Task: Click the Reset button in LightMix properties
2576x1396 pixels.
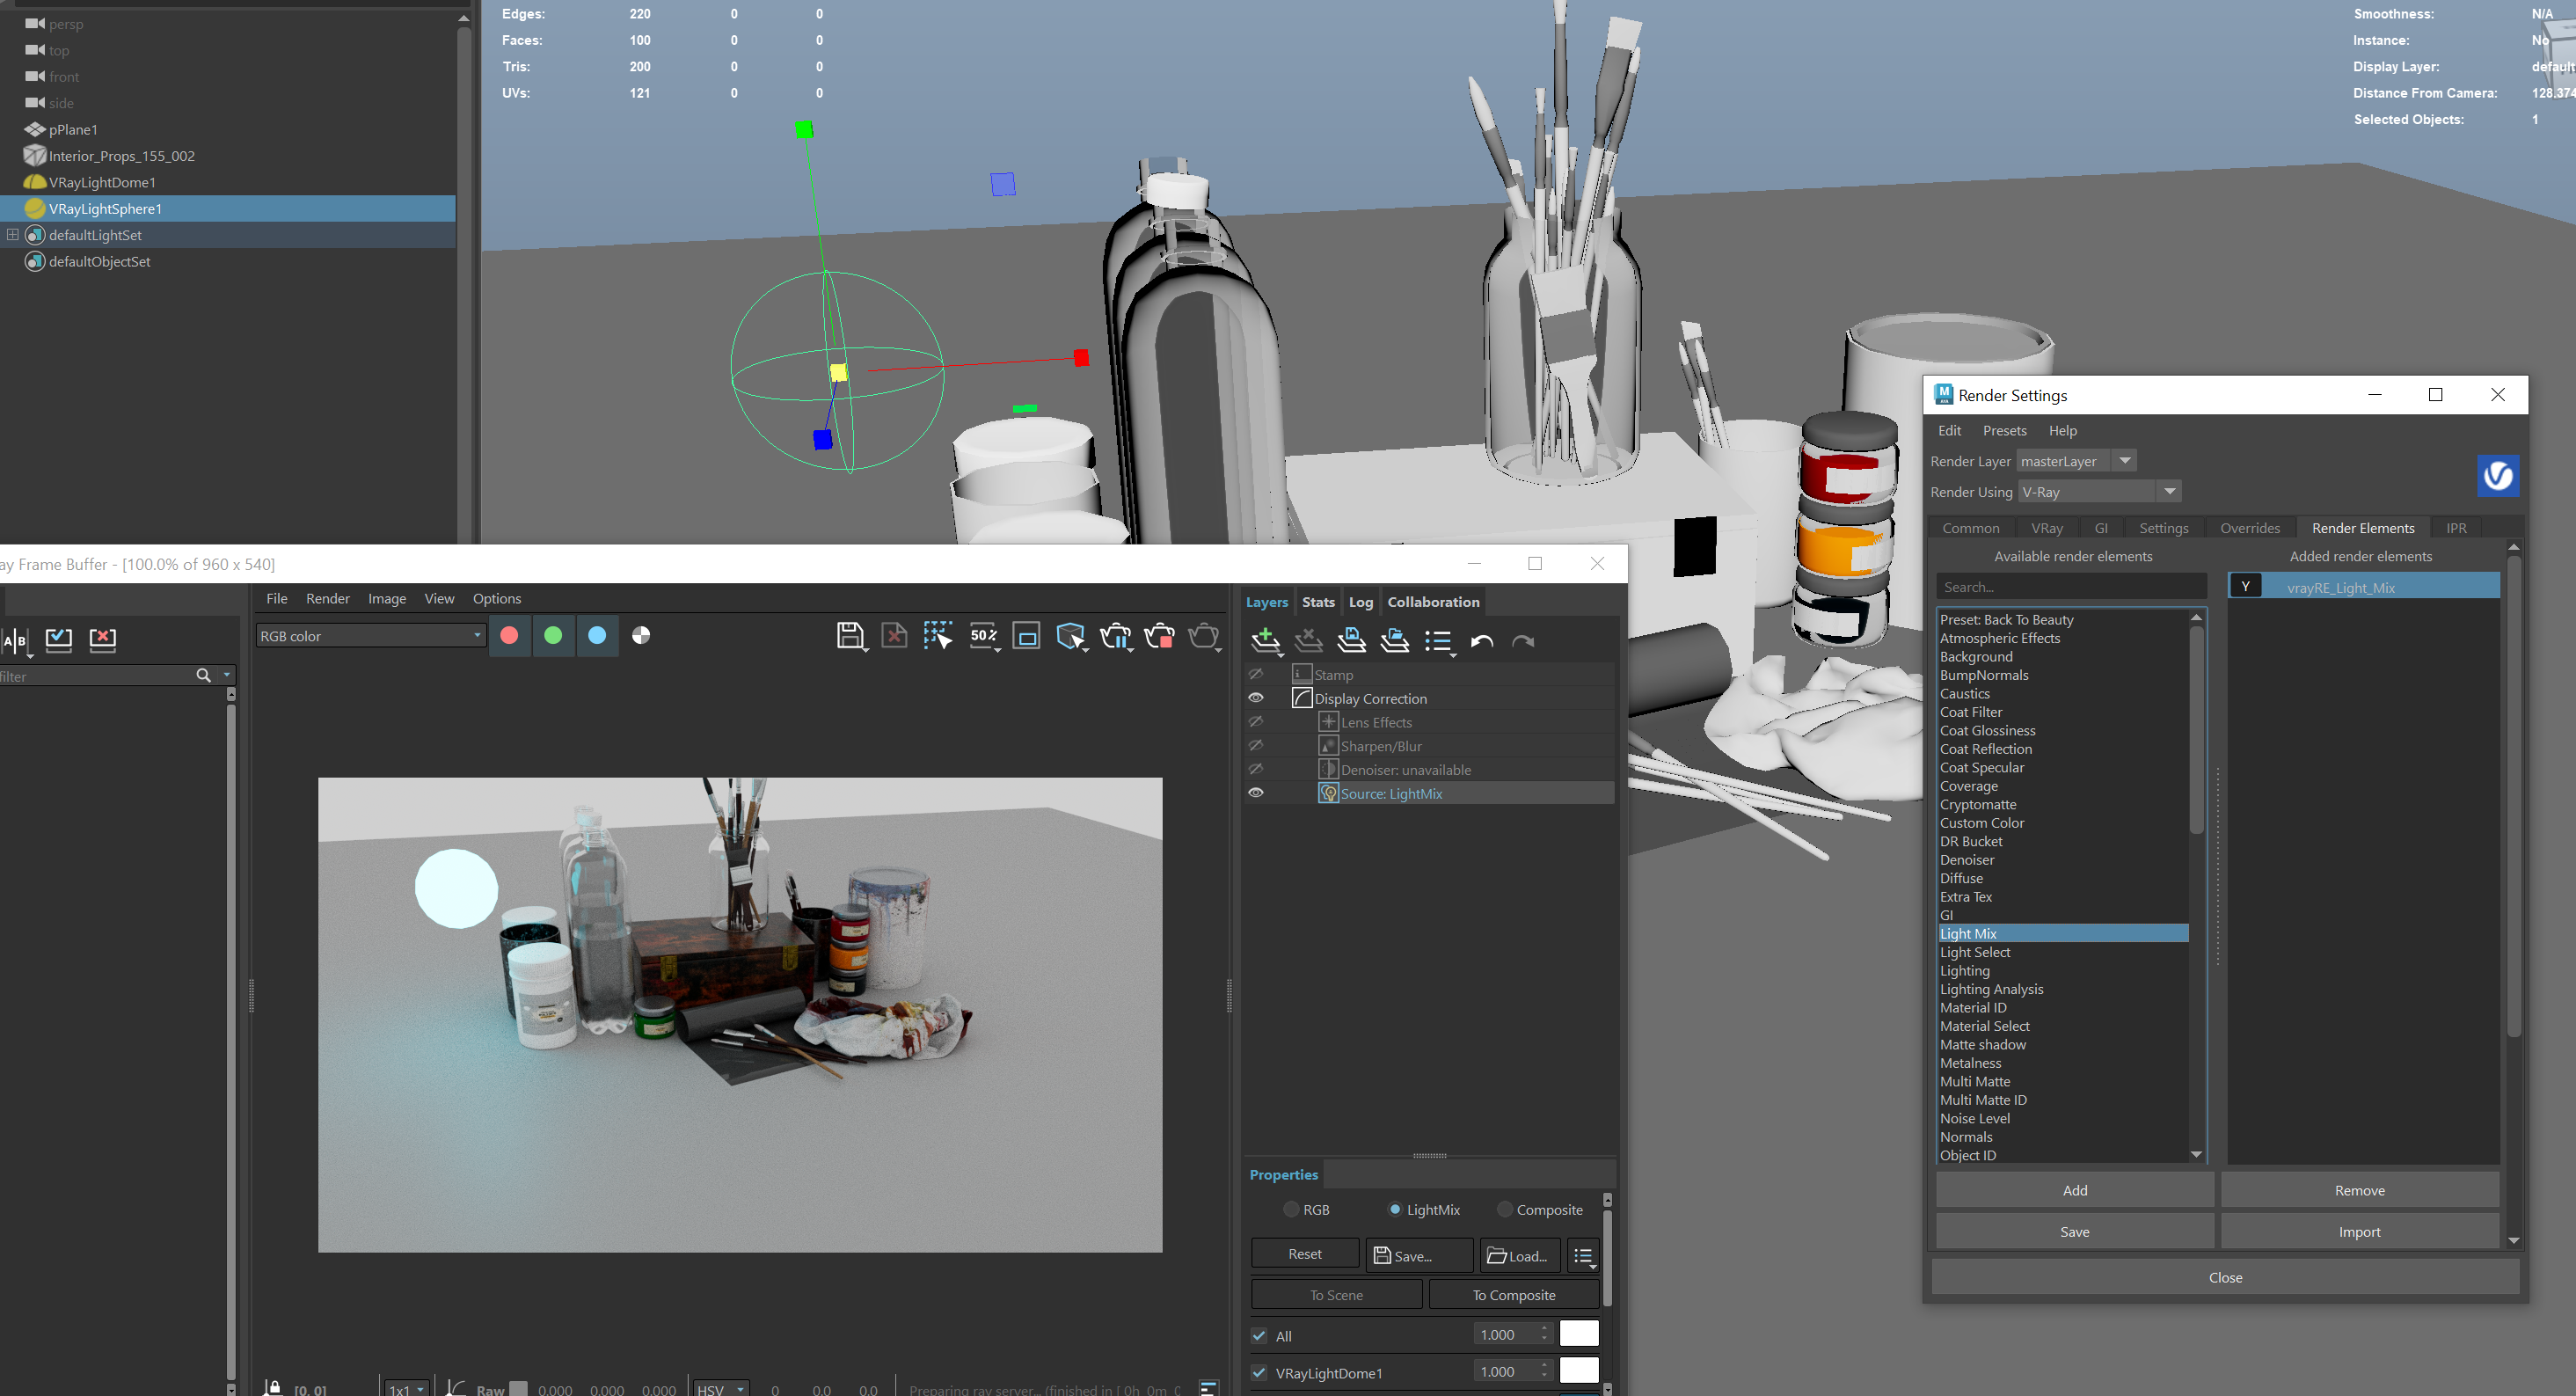Action: pyautogui.click(x=1304, y=1254)
